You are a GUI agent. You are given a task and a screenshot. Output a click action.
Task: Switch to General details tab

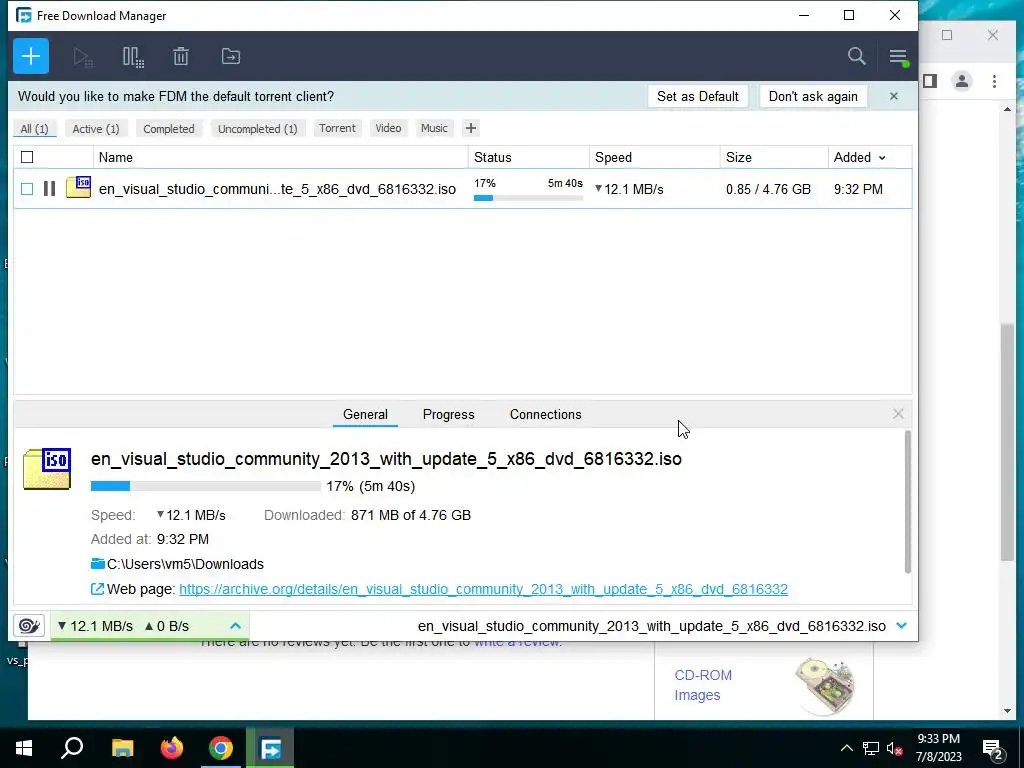(x=365, y=415)
